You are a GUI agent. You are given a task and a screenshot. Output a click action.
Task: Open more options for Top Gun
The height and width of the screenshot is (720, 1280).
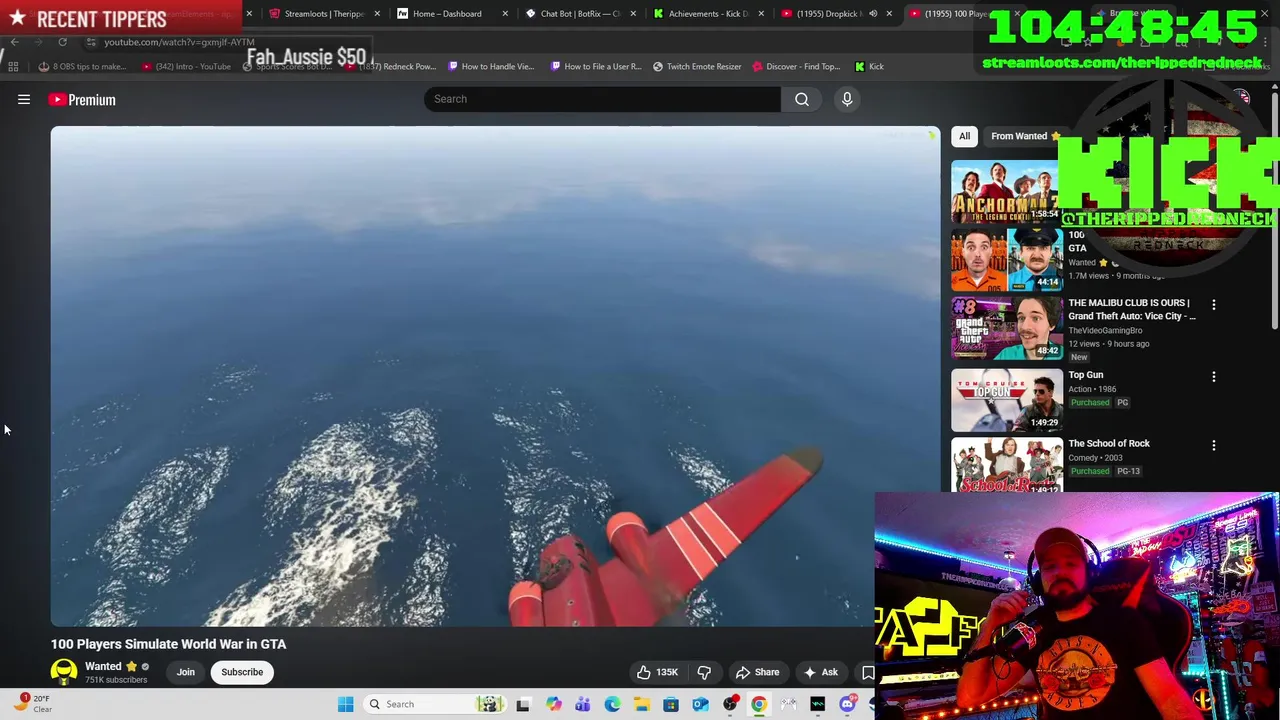1214,377
